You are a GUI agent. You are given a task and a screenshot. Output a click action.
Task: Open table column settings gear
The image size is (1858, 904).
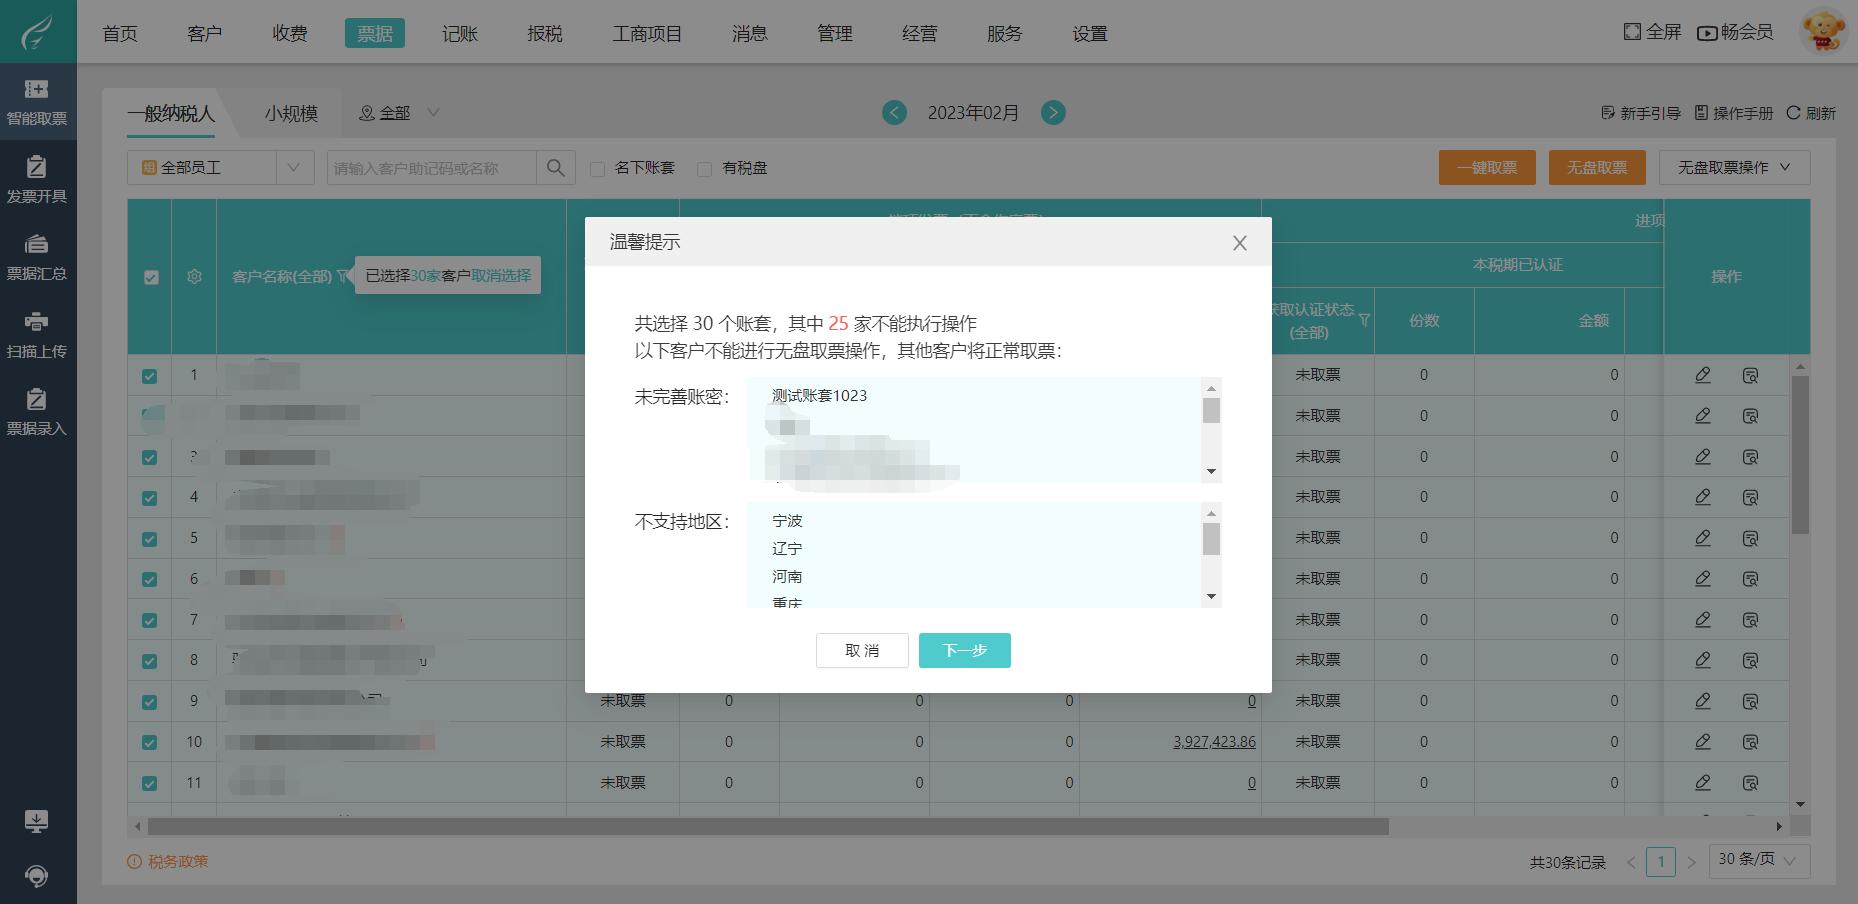(194, 277)
